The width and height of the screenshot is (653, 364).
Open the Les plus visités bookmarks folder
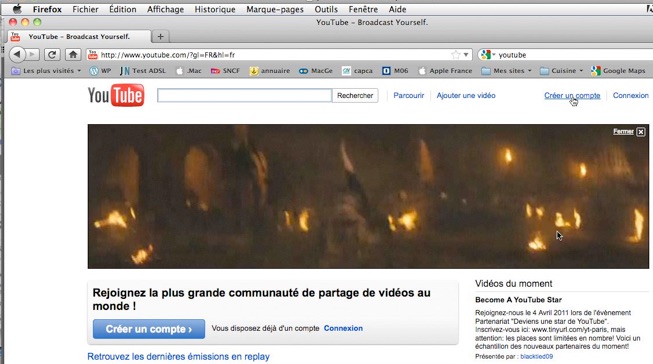pyautogui.click(x=46, y=71)
